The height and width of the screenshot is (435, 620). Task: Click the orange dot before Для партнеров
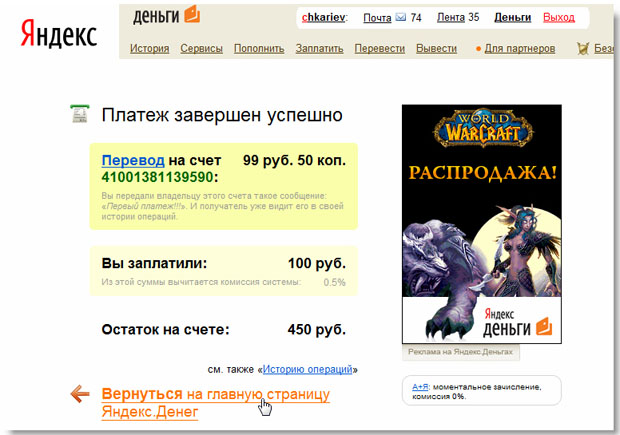click(478, 49)
